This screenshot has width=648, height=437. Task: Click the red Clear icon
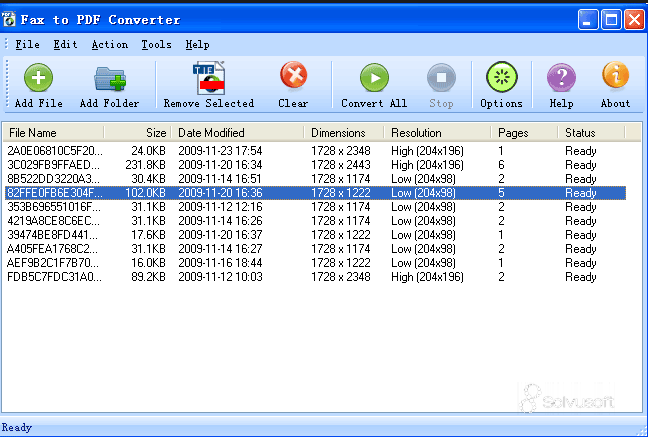[x=293, y=75]
